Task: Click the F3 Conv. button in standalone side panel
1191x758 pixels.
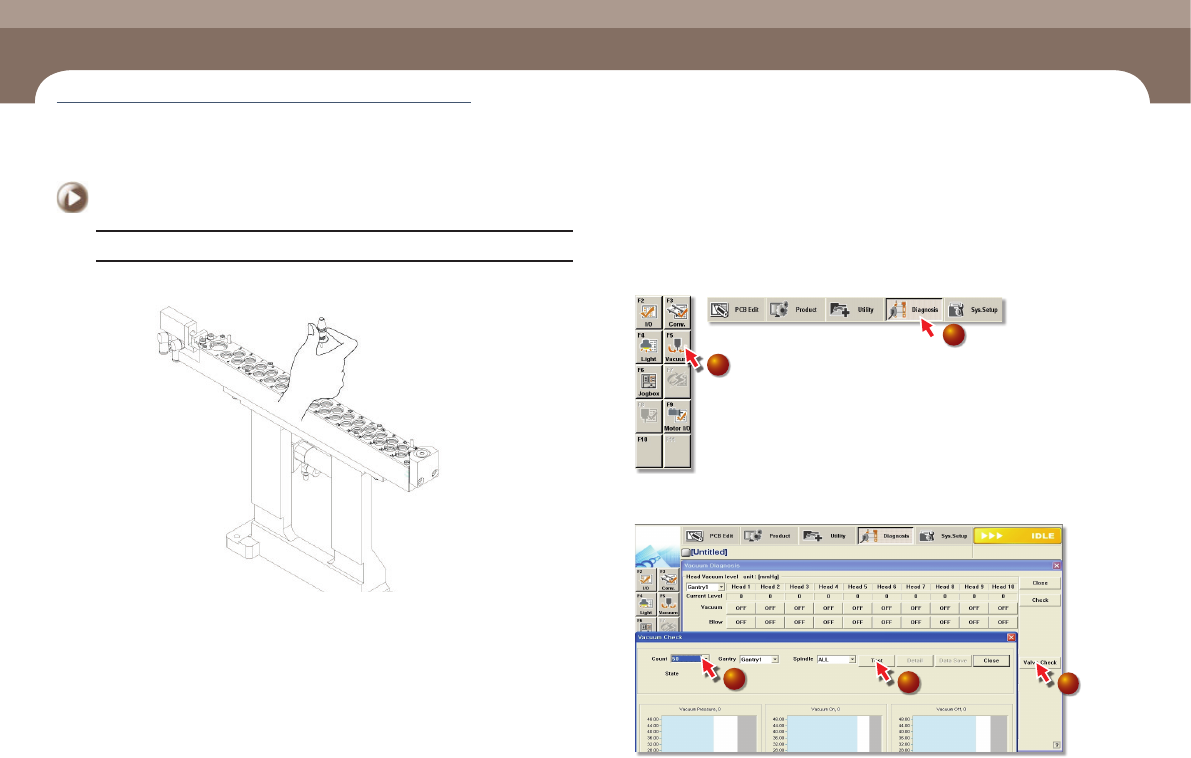Action: point(677,313)
